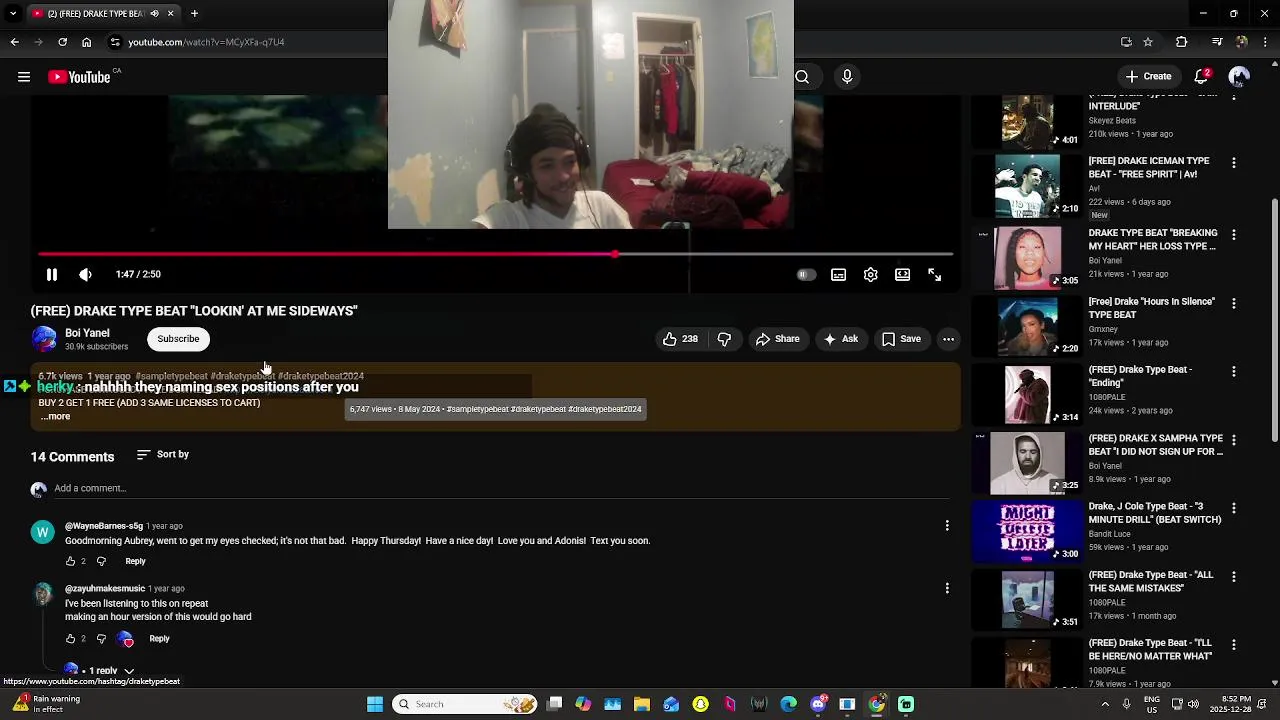Search with your voice microphone button
This screenshot has height=720, width=1280.
coord(847,77)
